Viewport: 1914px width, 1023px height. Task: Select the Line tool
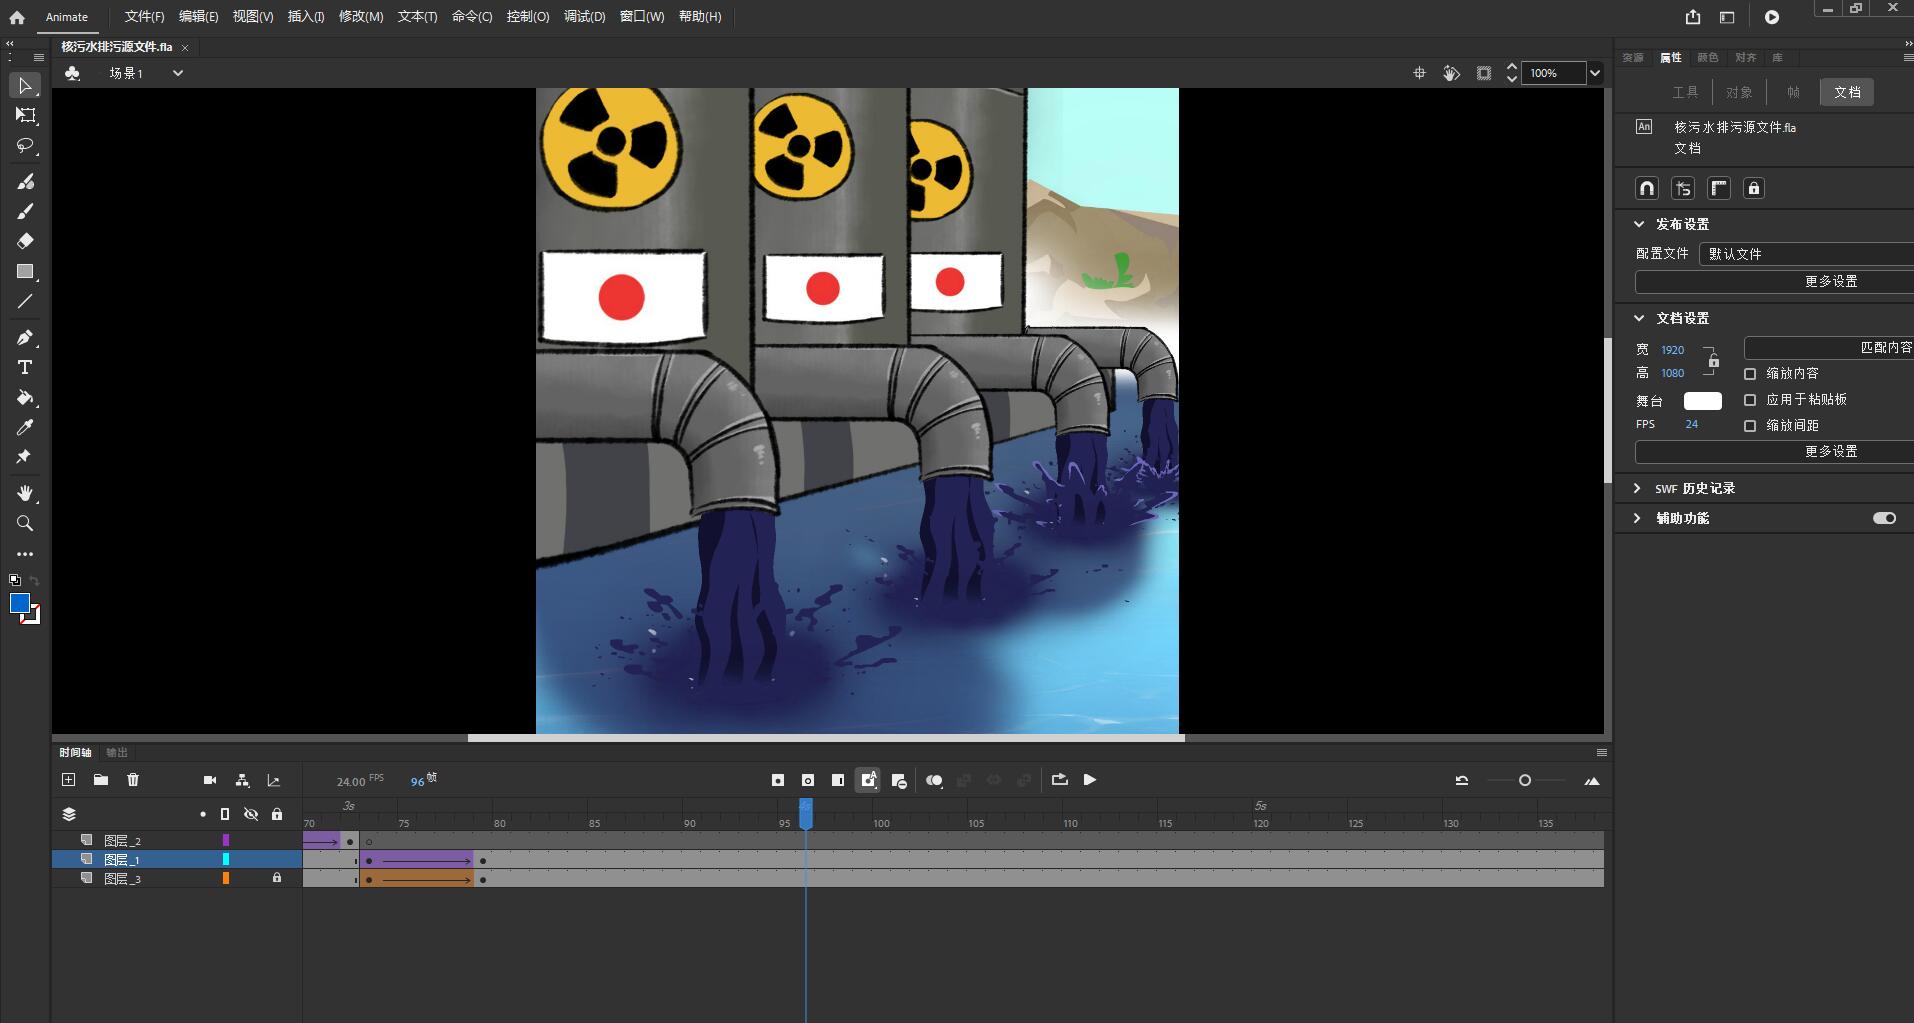point(25,301)
